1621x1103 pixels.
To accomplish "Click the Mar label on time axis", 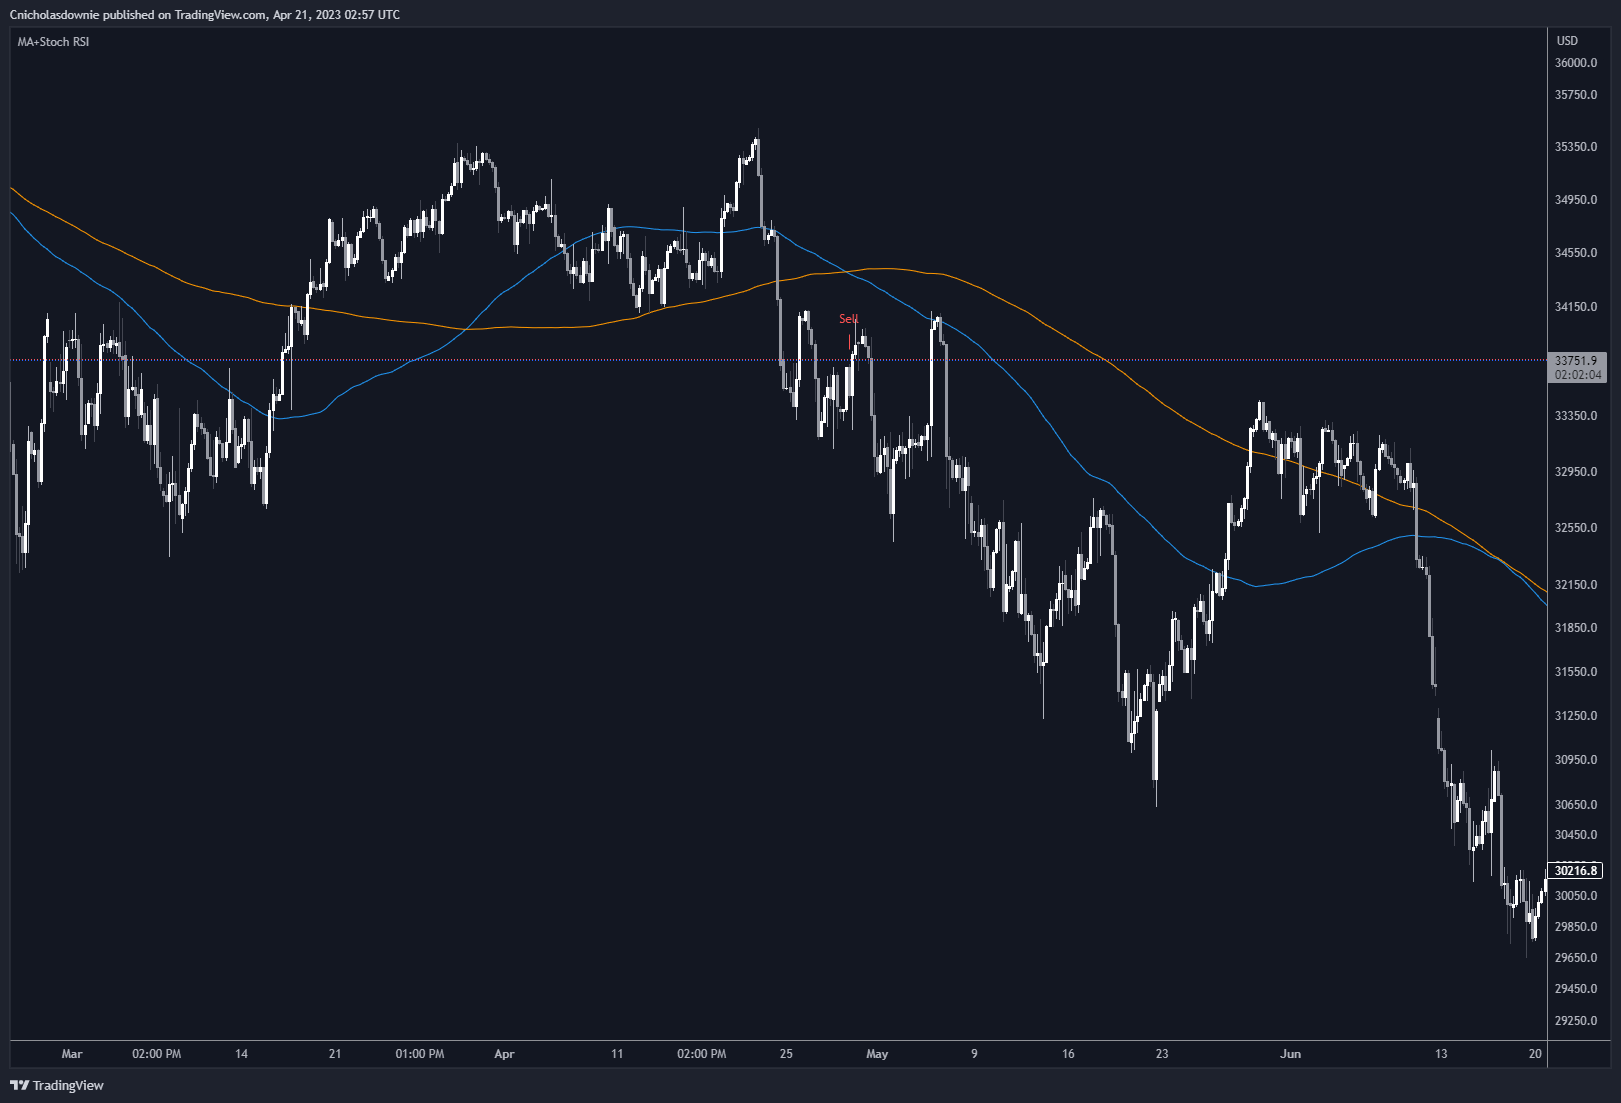I will click(72, 1054).
